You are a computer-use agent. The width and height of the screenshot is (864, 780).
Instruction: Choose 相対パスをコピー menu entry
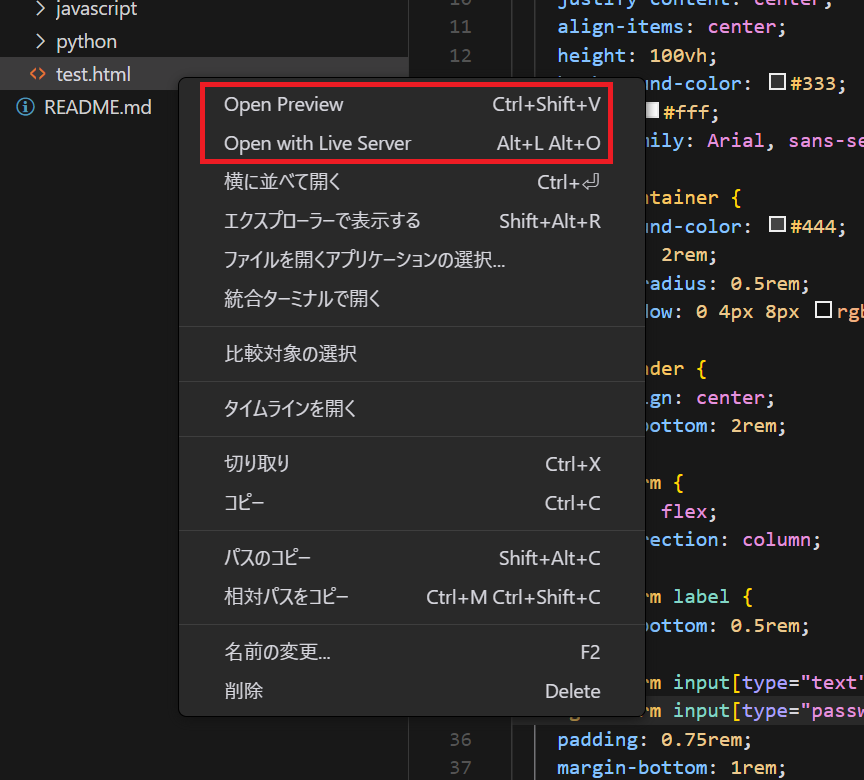click(412, 598)
